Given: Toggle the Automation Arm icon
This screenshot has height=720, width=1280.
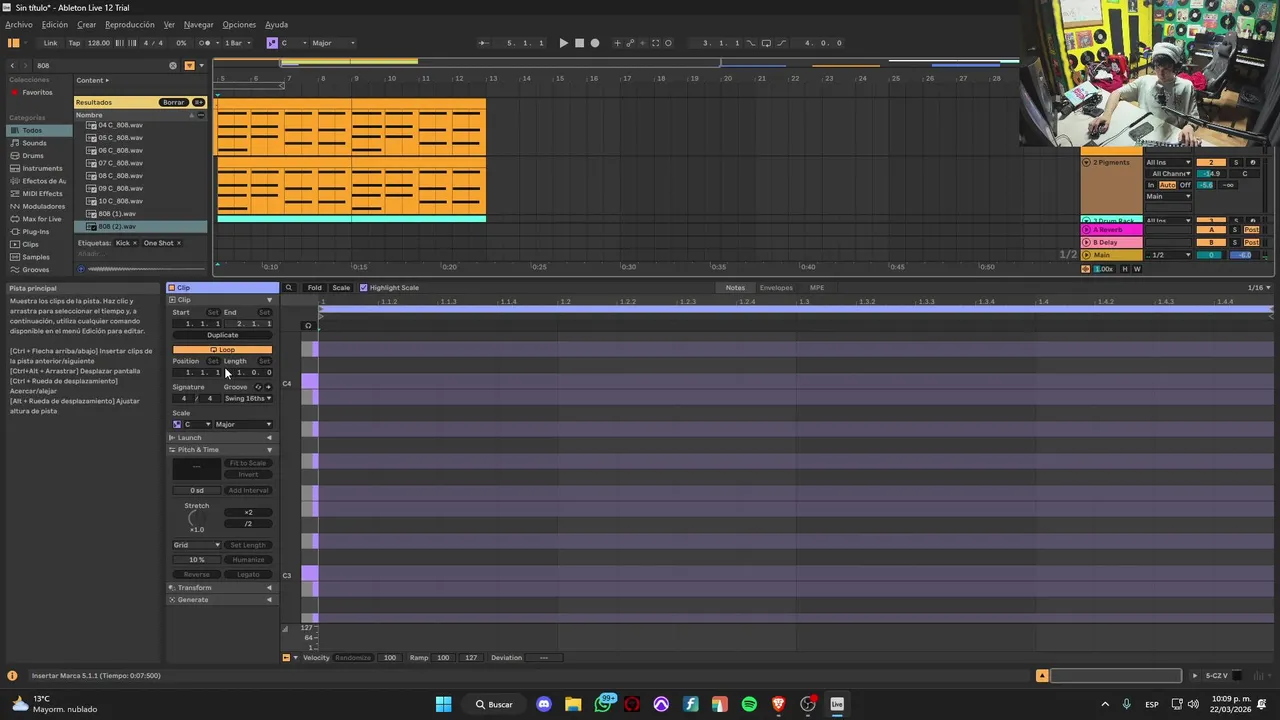Looking at the screenshot, I should [630, 43].
